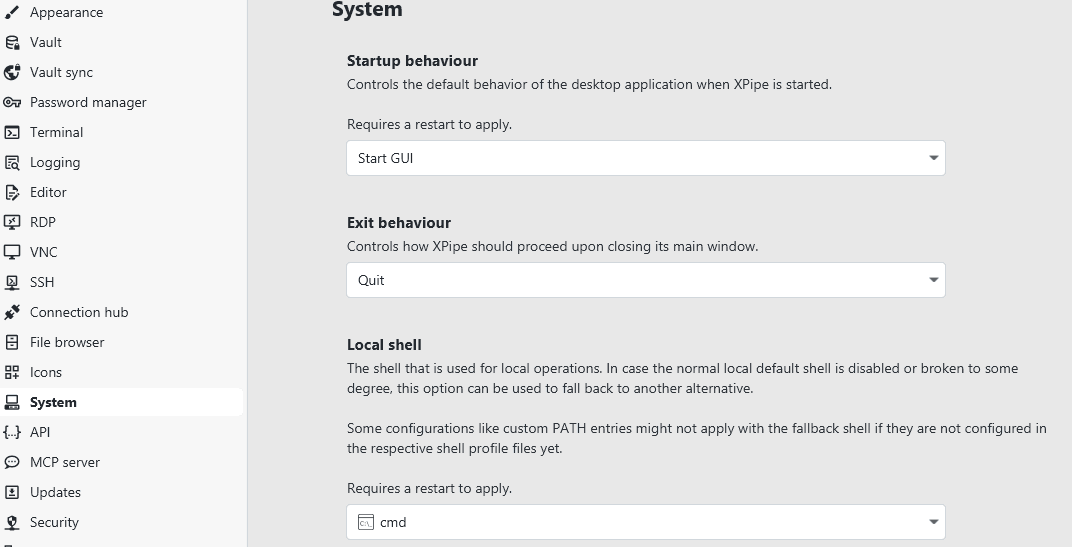The width and height of the screenshot is (1072, 547).
Task: Go to the Editor settings section
Action: (48, 193)
